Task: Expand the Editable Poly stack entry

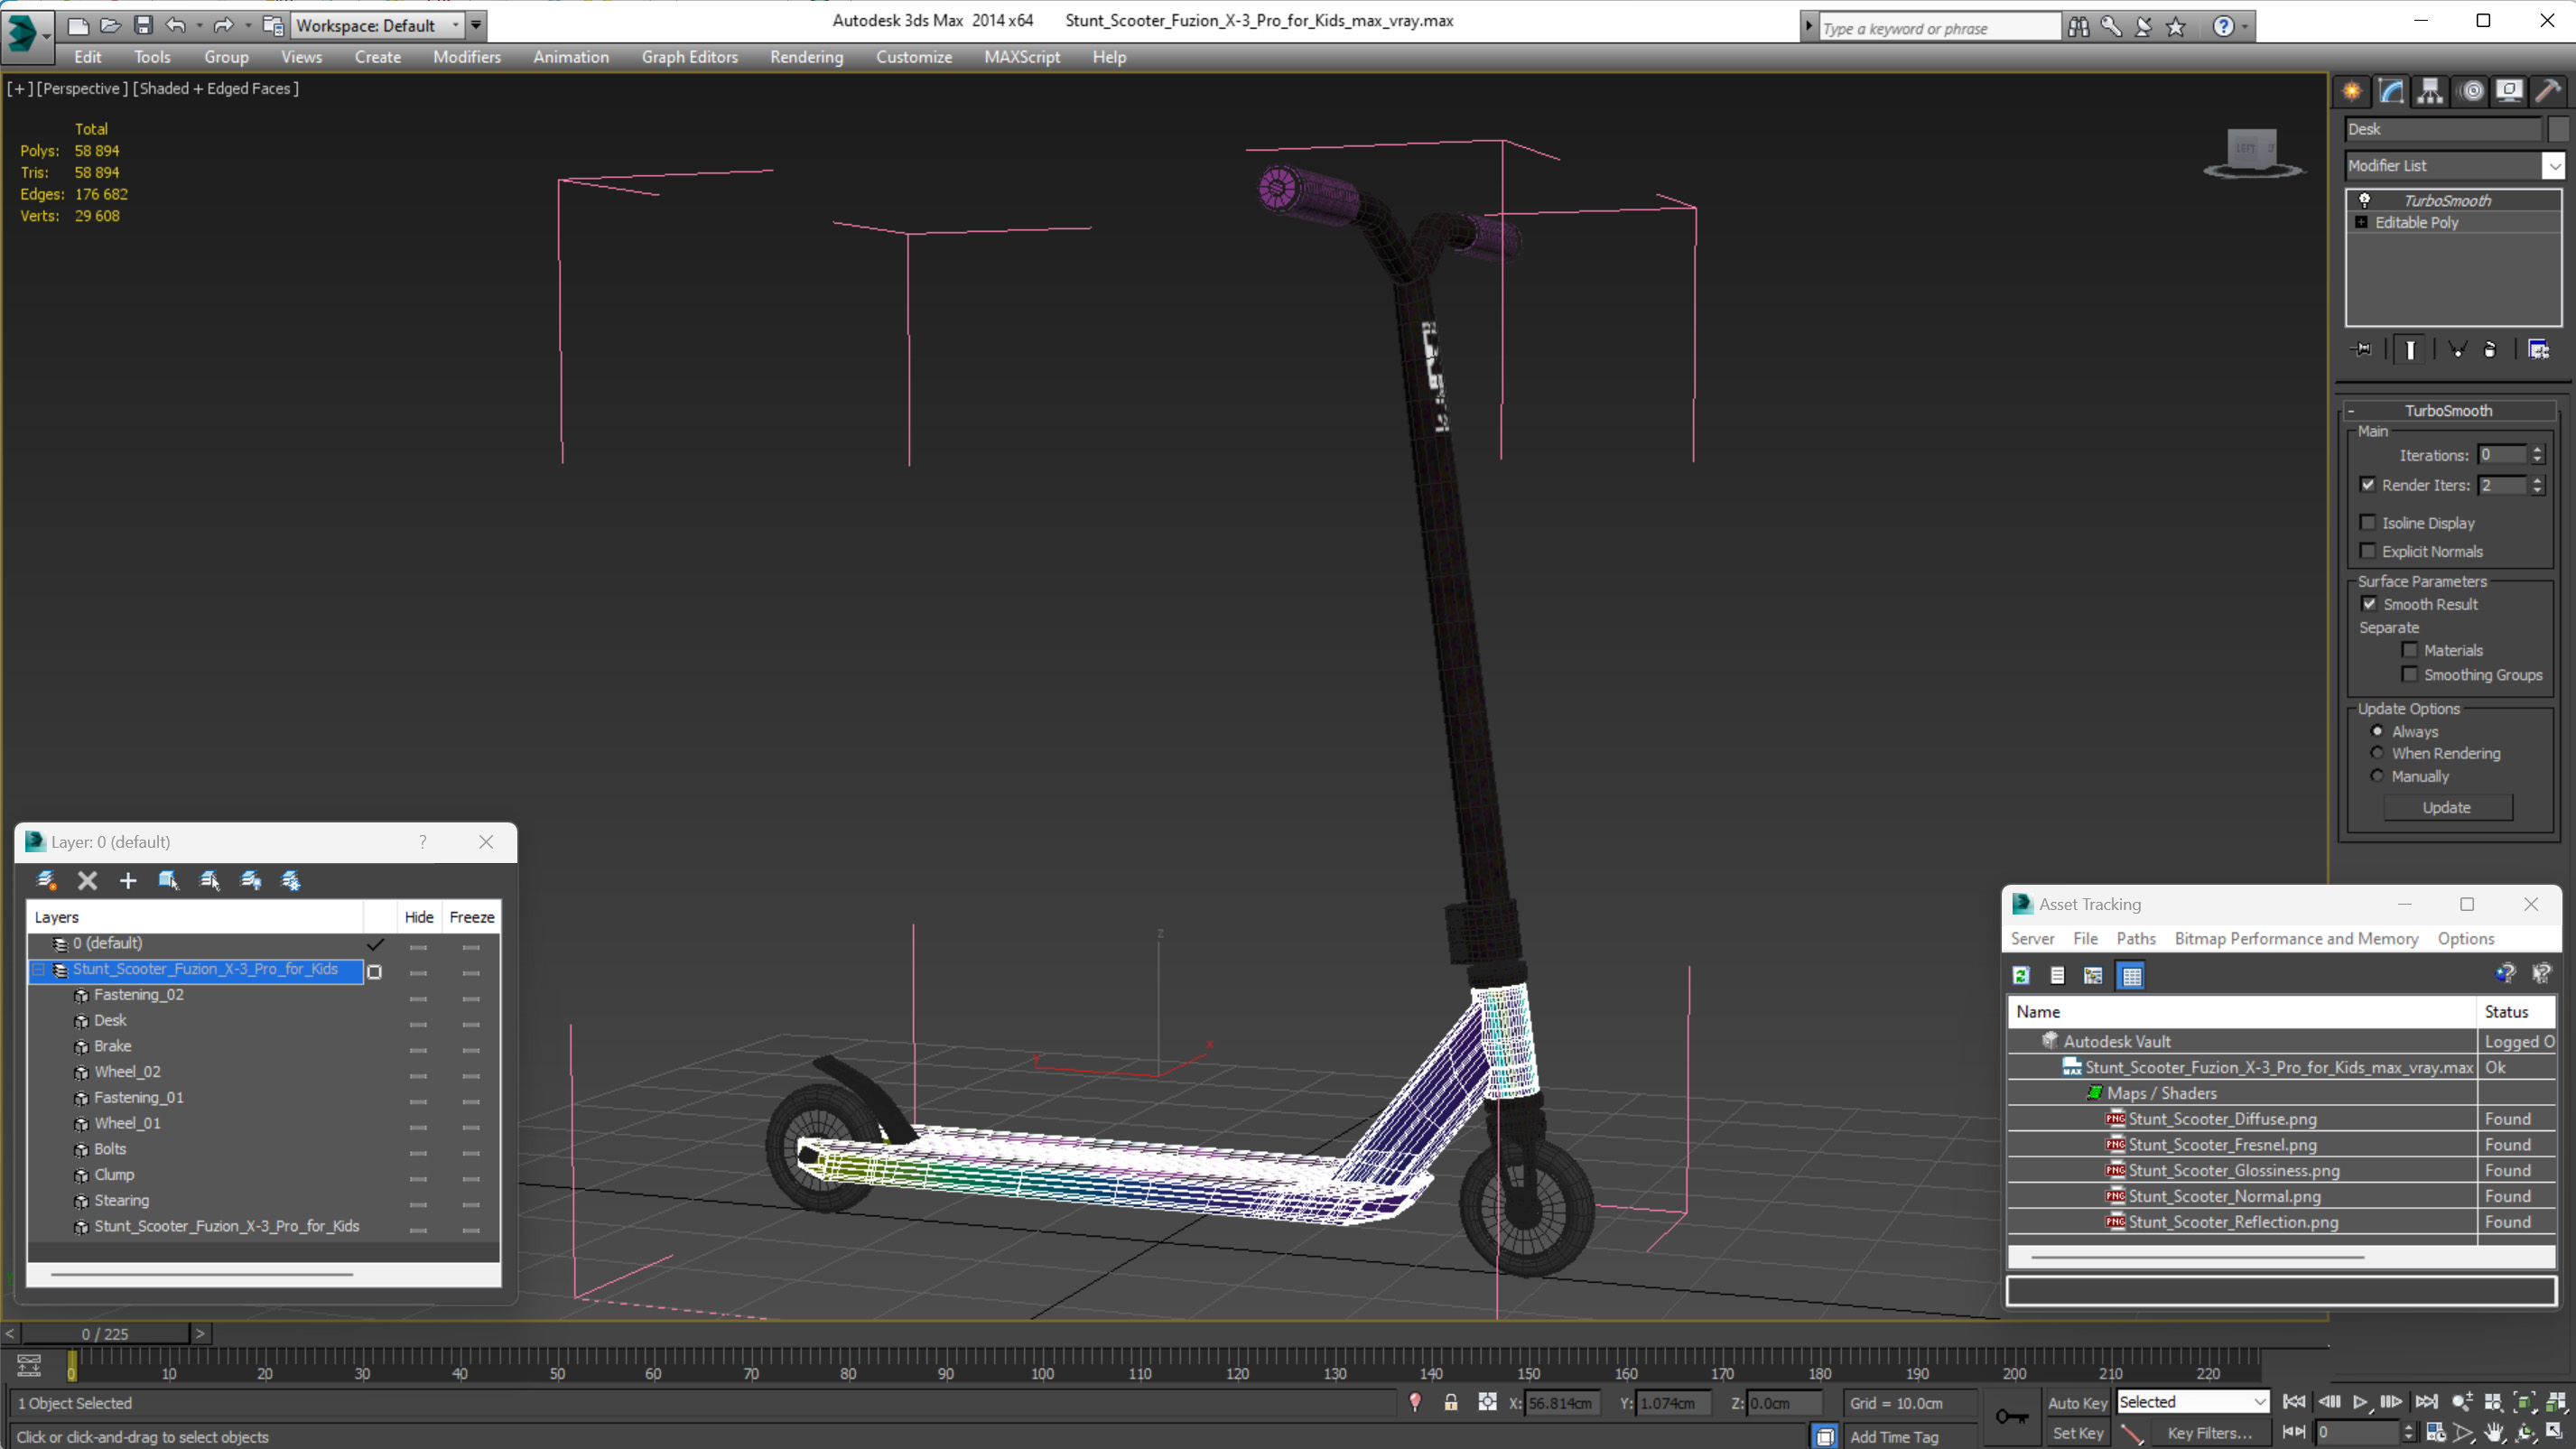Action: coord(2361,222)
